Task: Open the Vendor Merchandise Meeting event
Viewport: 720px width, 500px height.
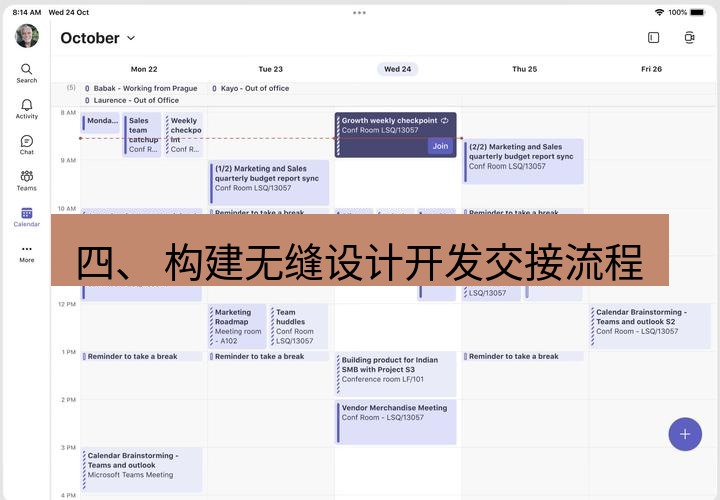Action: coord(396,422)
